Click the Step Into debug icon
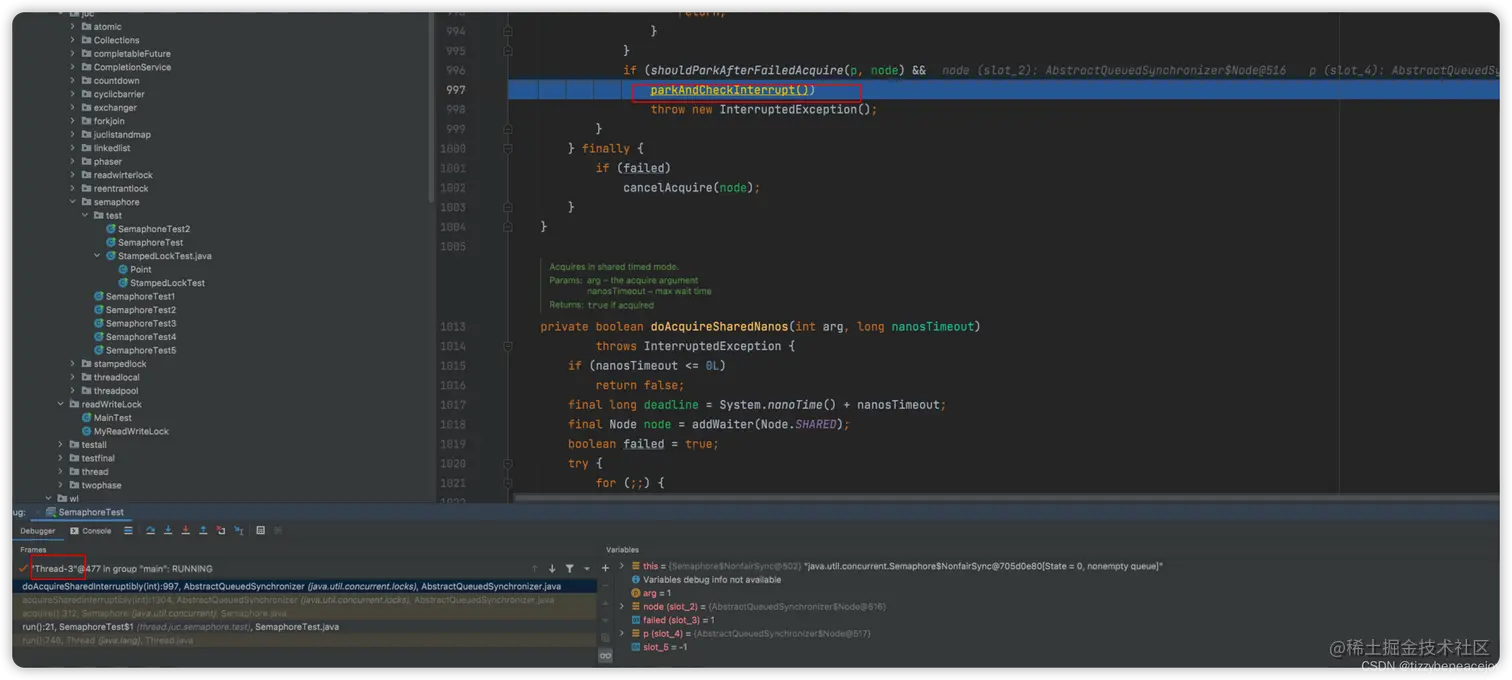The image size is (1512, 680). click(168, 531)
